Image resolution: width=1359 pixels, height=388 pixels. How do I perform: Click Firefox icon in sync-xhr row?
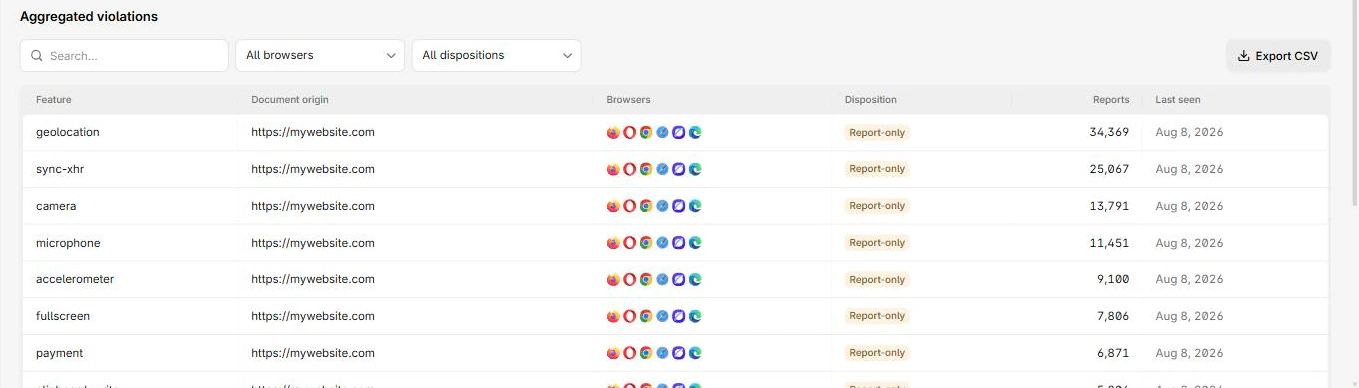click(613, 169)
